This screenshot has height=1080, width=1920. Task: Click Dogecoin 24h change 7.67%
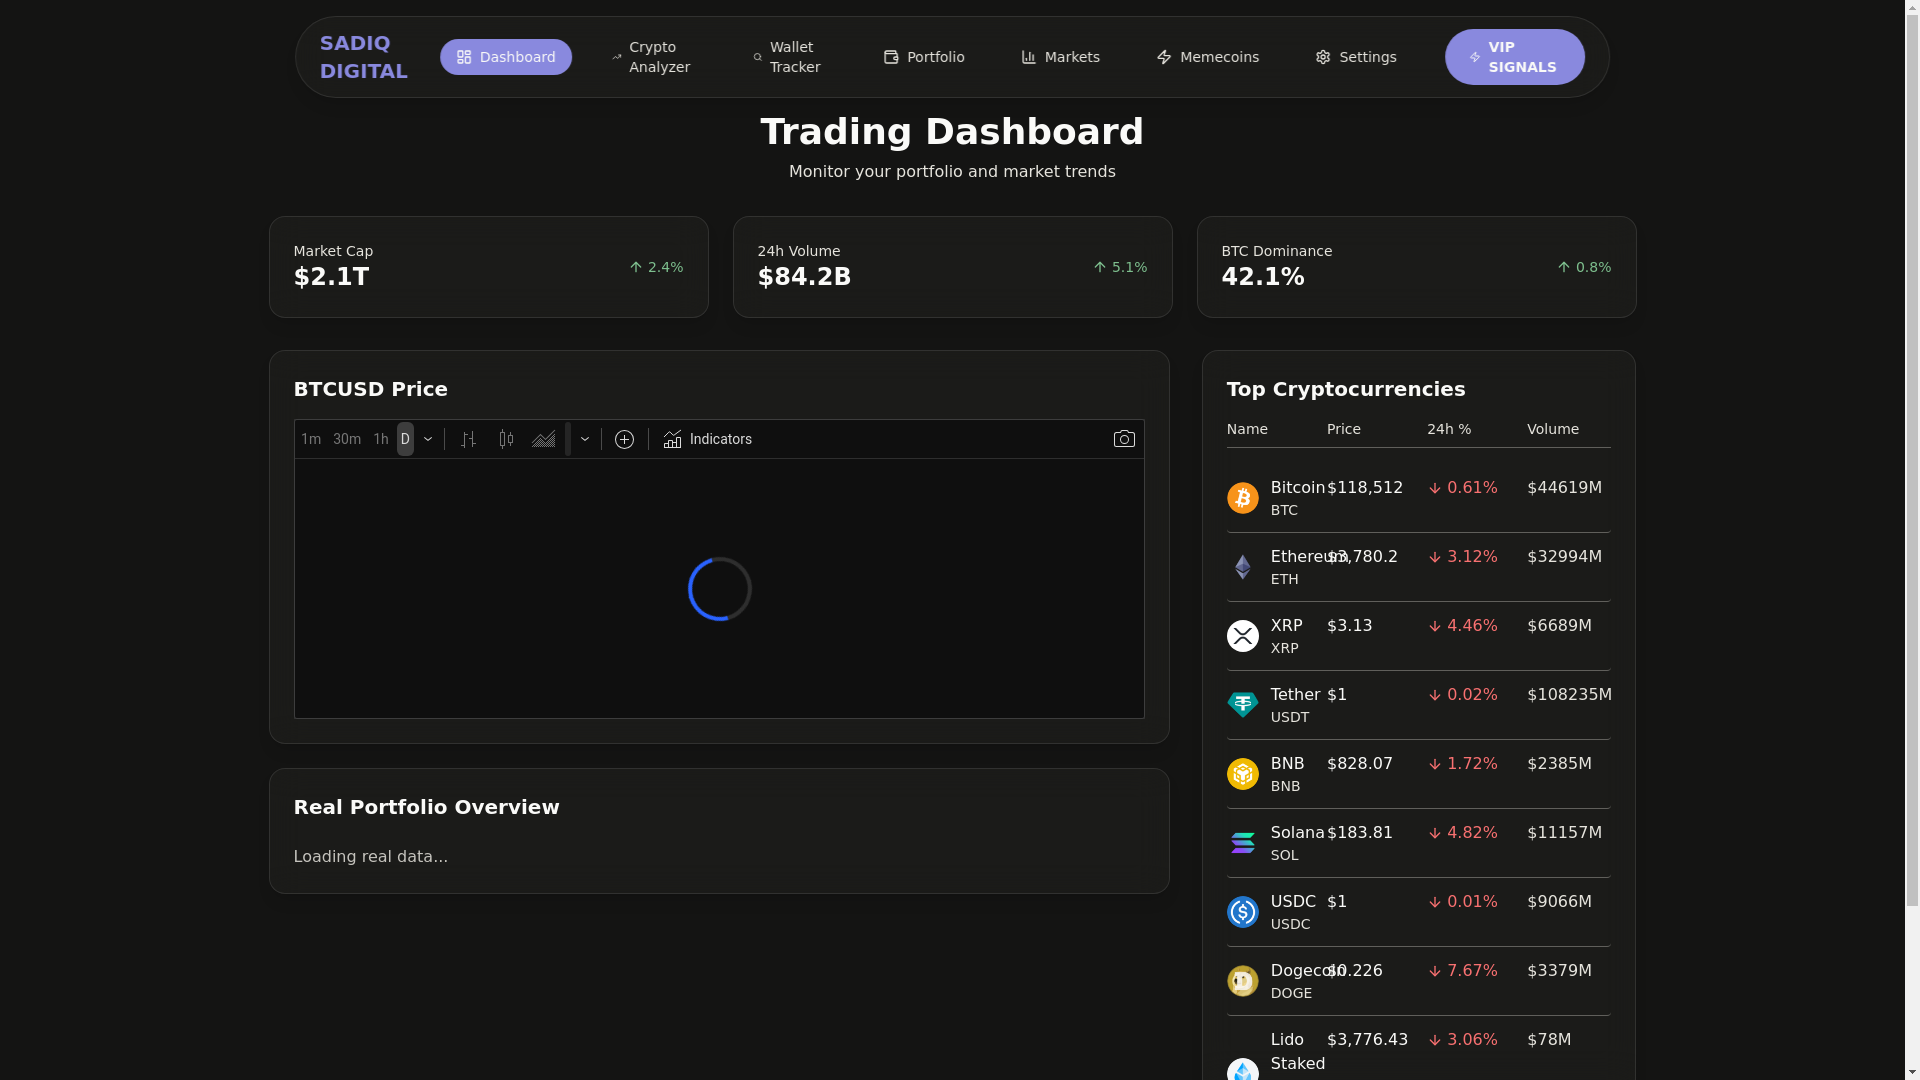1463,971
